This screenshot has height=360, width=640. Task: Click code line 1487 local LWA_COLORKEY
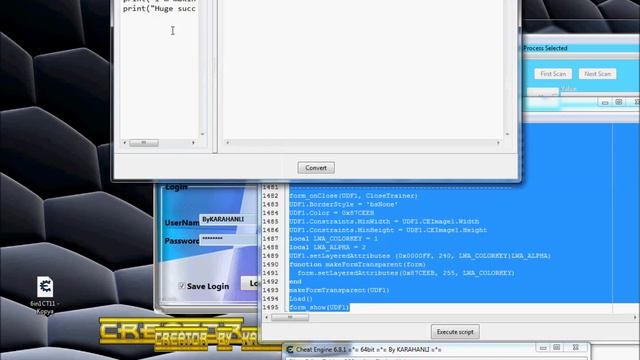[333, 239]
